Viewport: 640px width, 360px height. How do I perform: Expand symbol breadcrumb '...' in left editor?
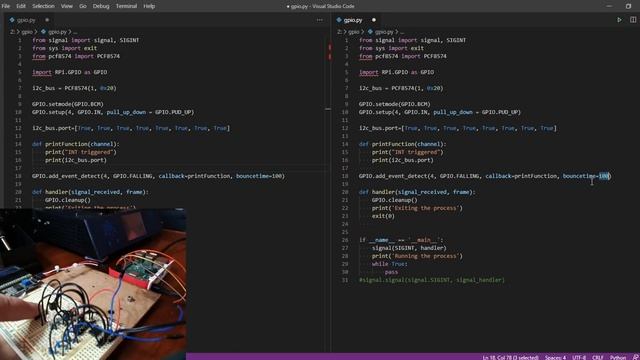(x=75, y=32)
